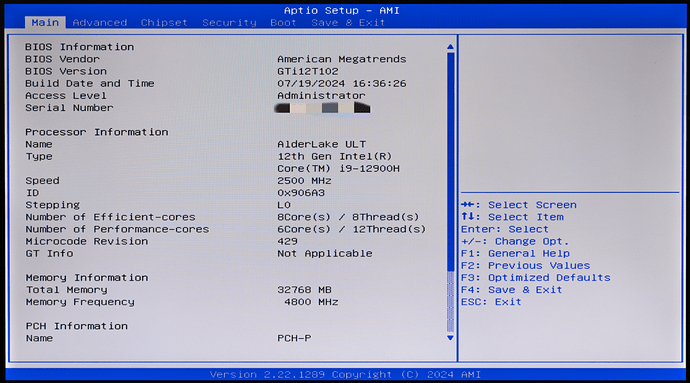Image resolution: width=690 pixels, height=383 pixels.
Task: Select the BIOS Vendor row label
Action: (62, 59)
